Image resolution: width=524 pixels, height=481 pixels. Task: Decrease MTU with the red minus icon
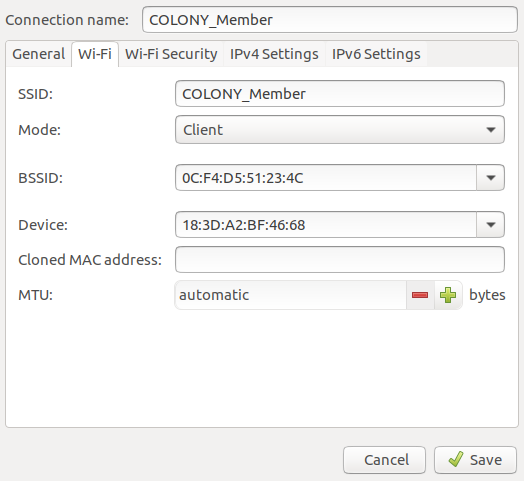pyautogui.click(x=420, y=295)
